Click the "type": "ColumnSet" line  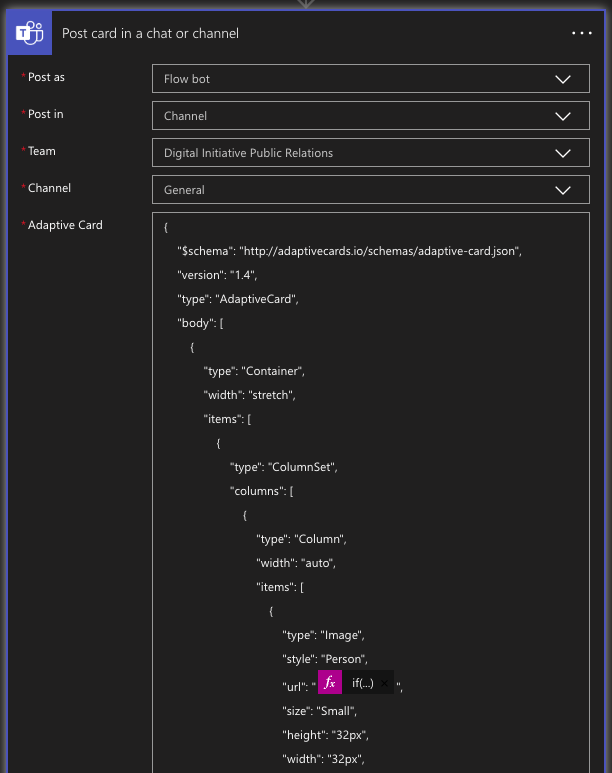[x=284, y=467]
